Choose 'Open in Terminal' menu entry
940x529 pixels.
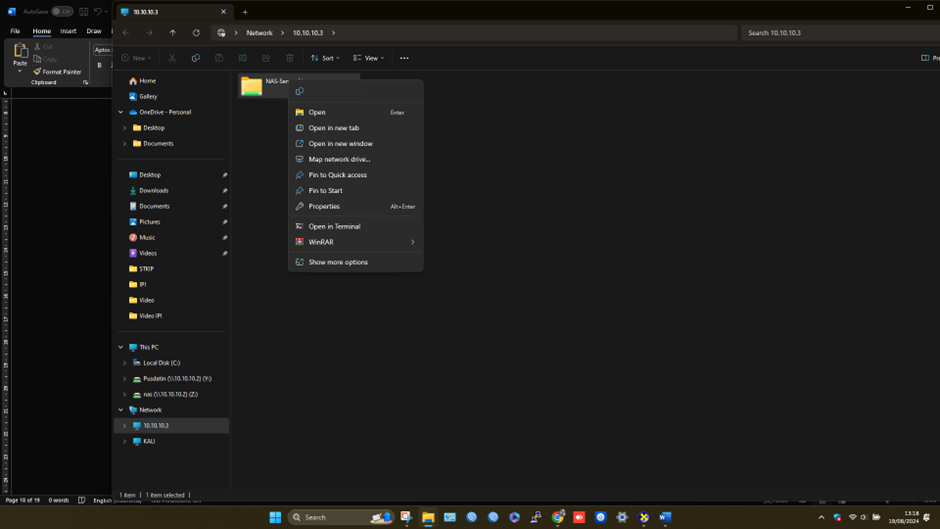pos(334,226)
